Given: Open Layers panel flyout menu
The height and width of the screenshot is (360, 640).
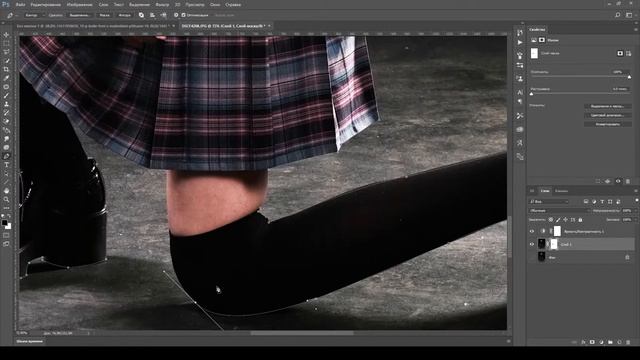Looking at the screenshot, I should (x=636, y=191).
